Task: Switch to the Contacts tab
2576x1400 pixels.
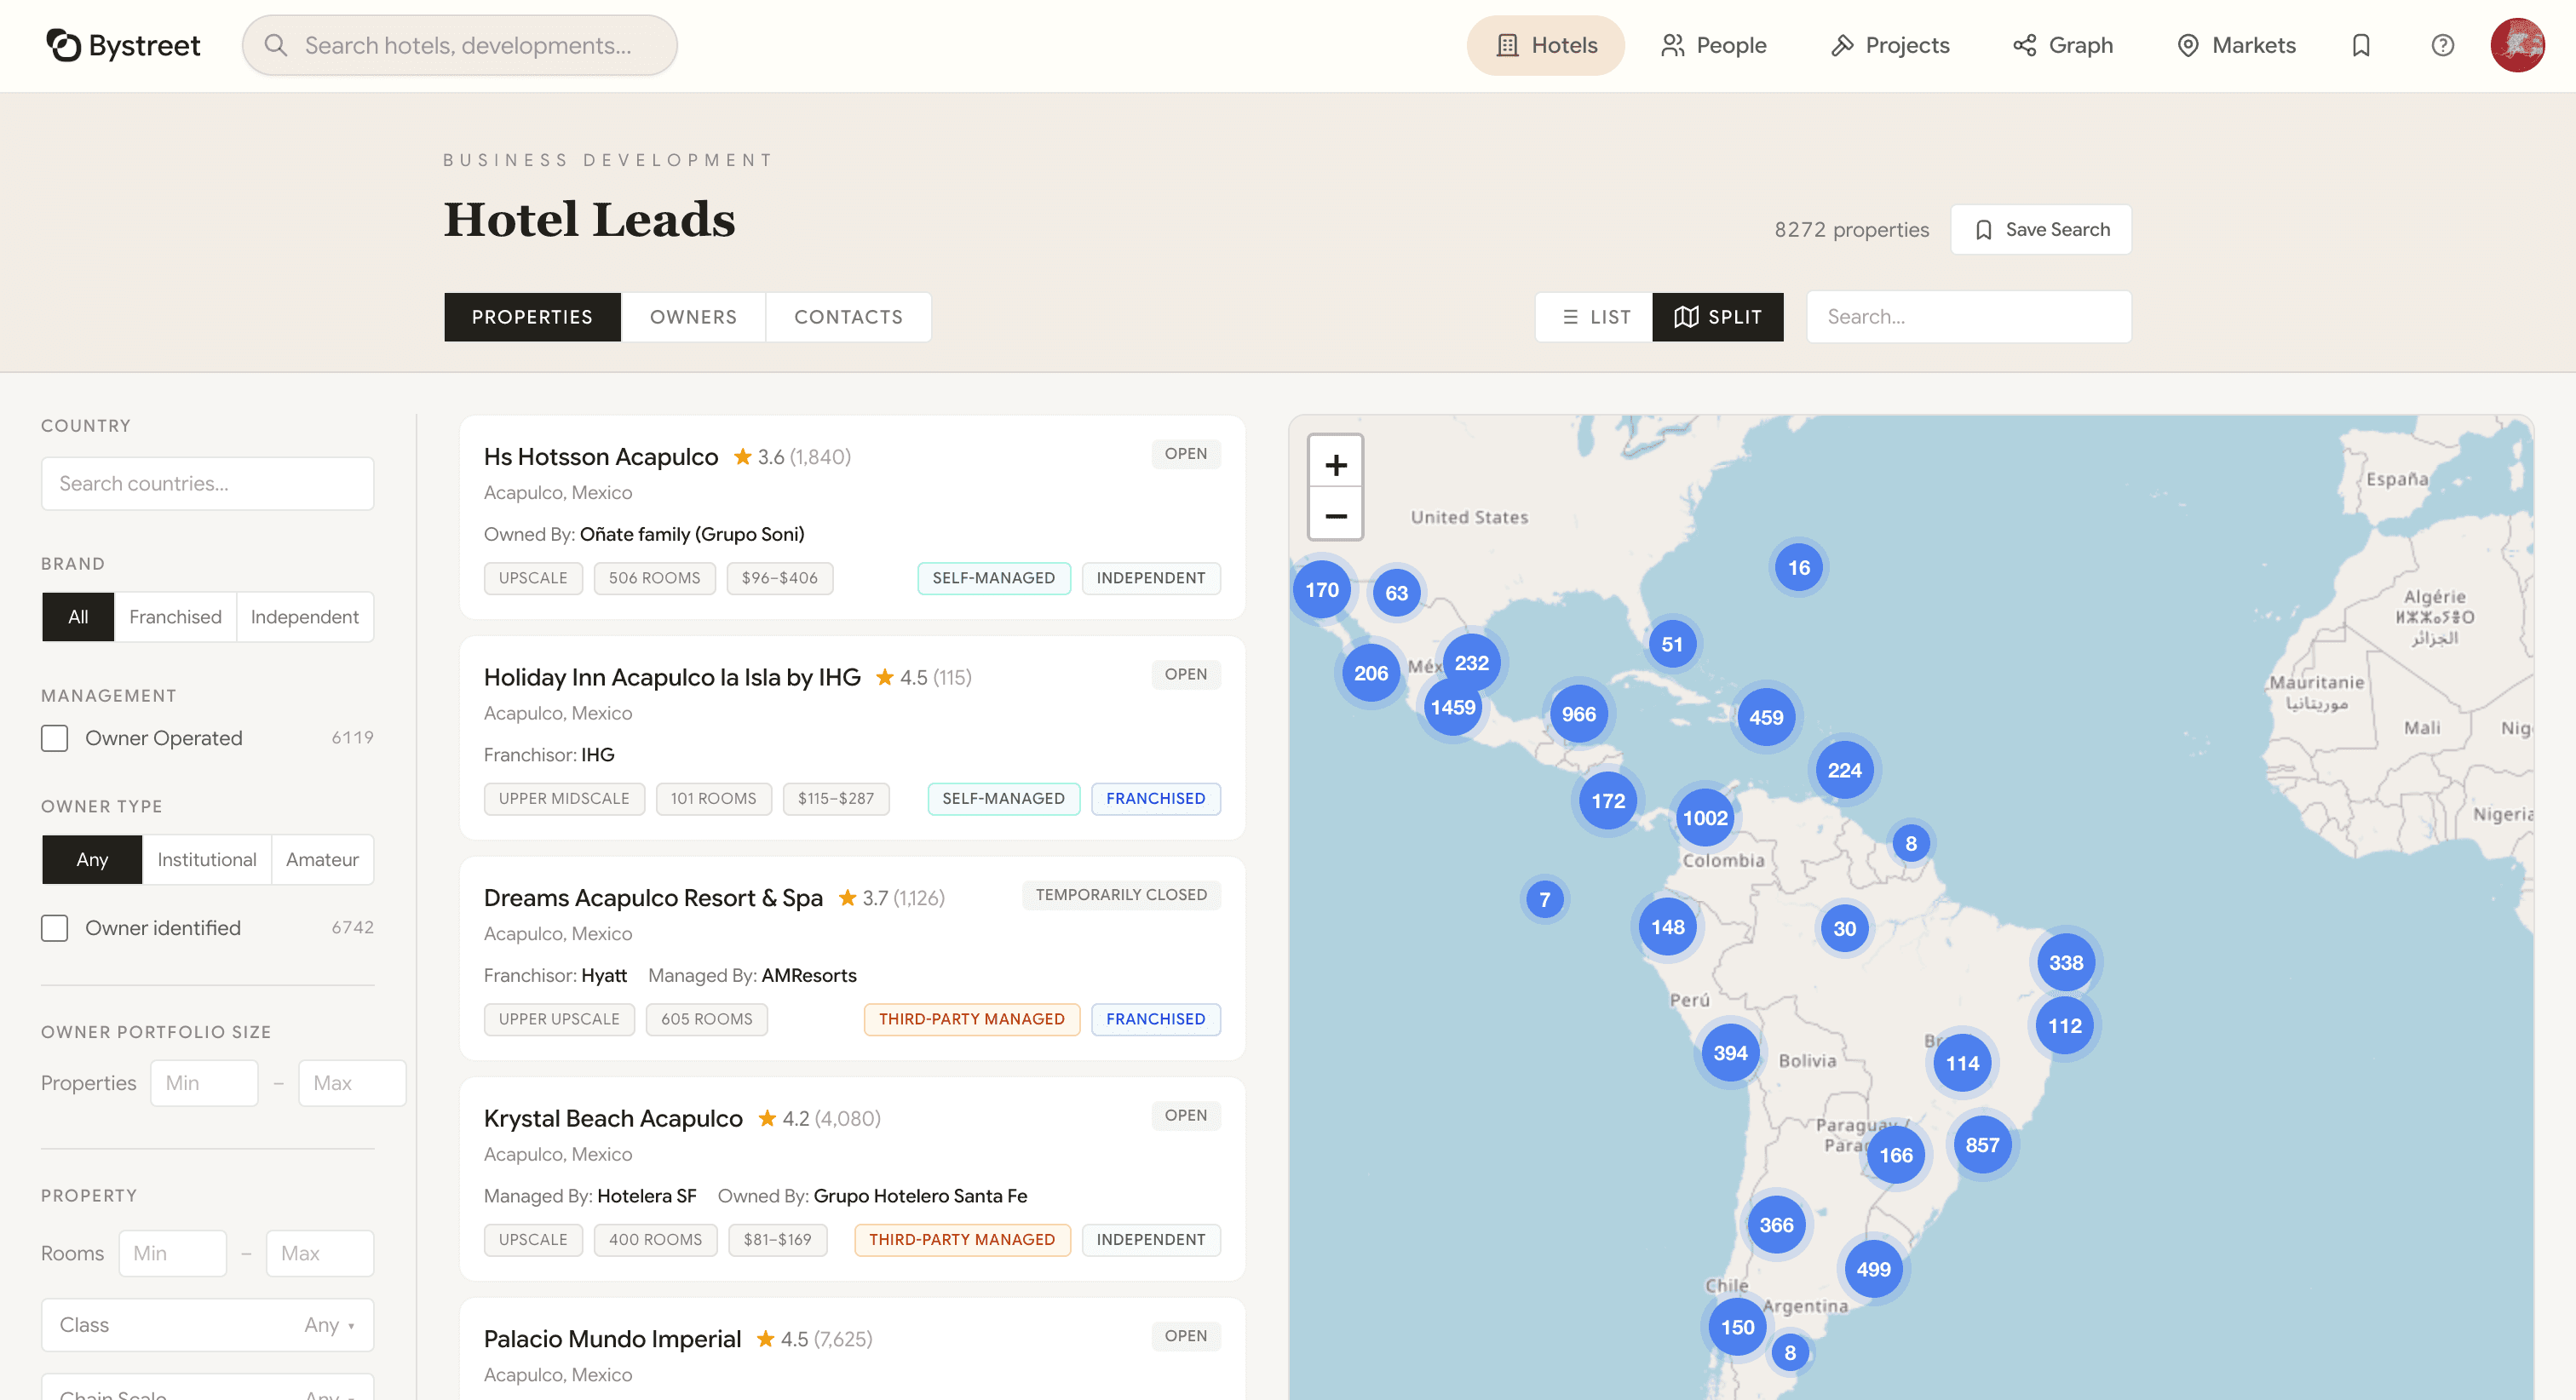Action: pyautogui.click(x=848, y=317)
